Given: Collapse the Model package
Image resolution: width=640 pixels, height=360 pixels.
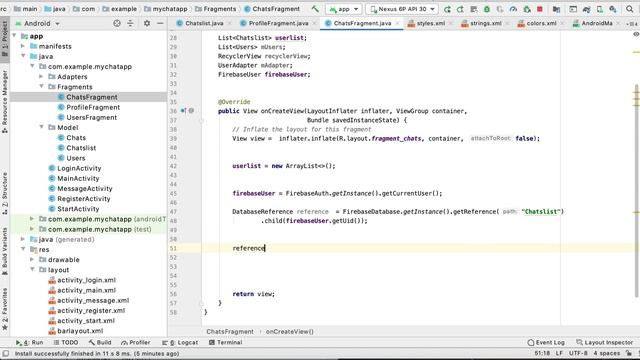Looking at the screenshot, I should coord(41,127).
